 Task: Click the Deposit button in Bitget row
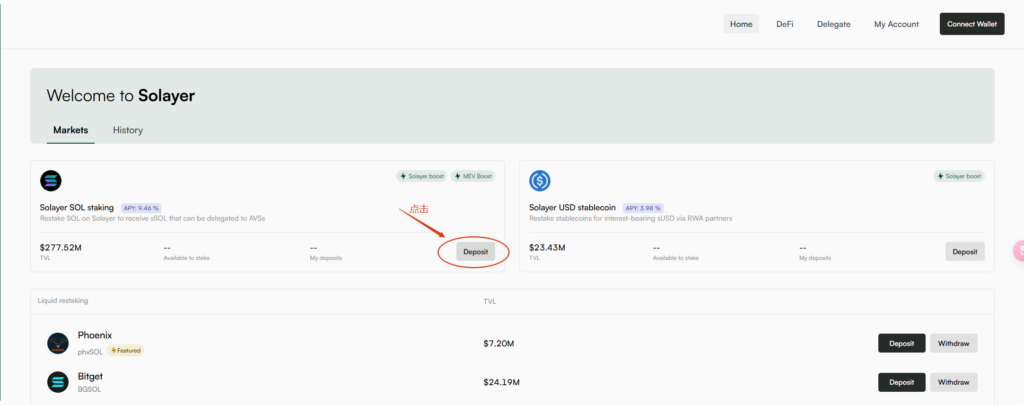point(901,382)
